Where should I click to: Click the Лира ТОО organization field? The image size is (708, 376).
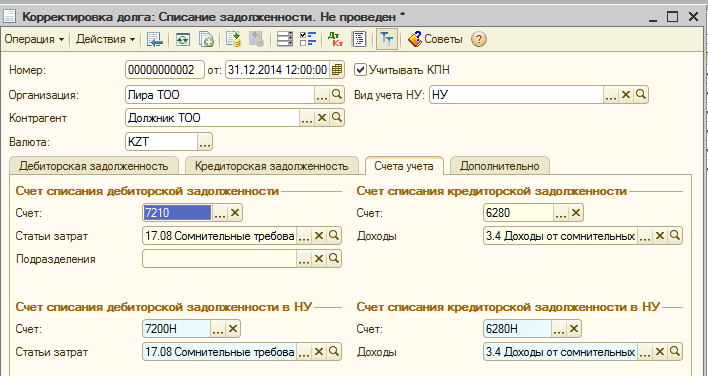tap(220, 95)
